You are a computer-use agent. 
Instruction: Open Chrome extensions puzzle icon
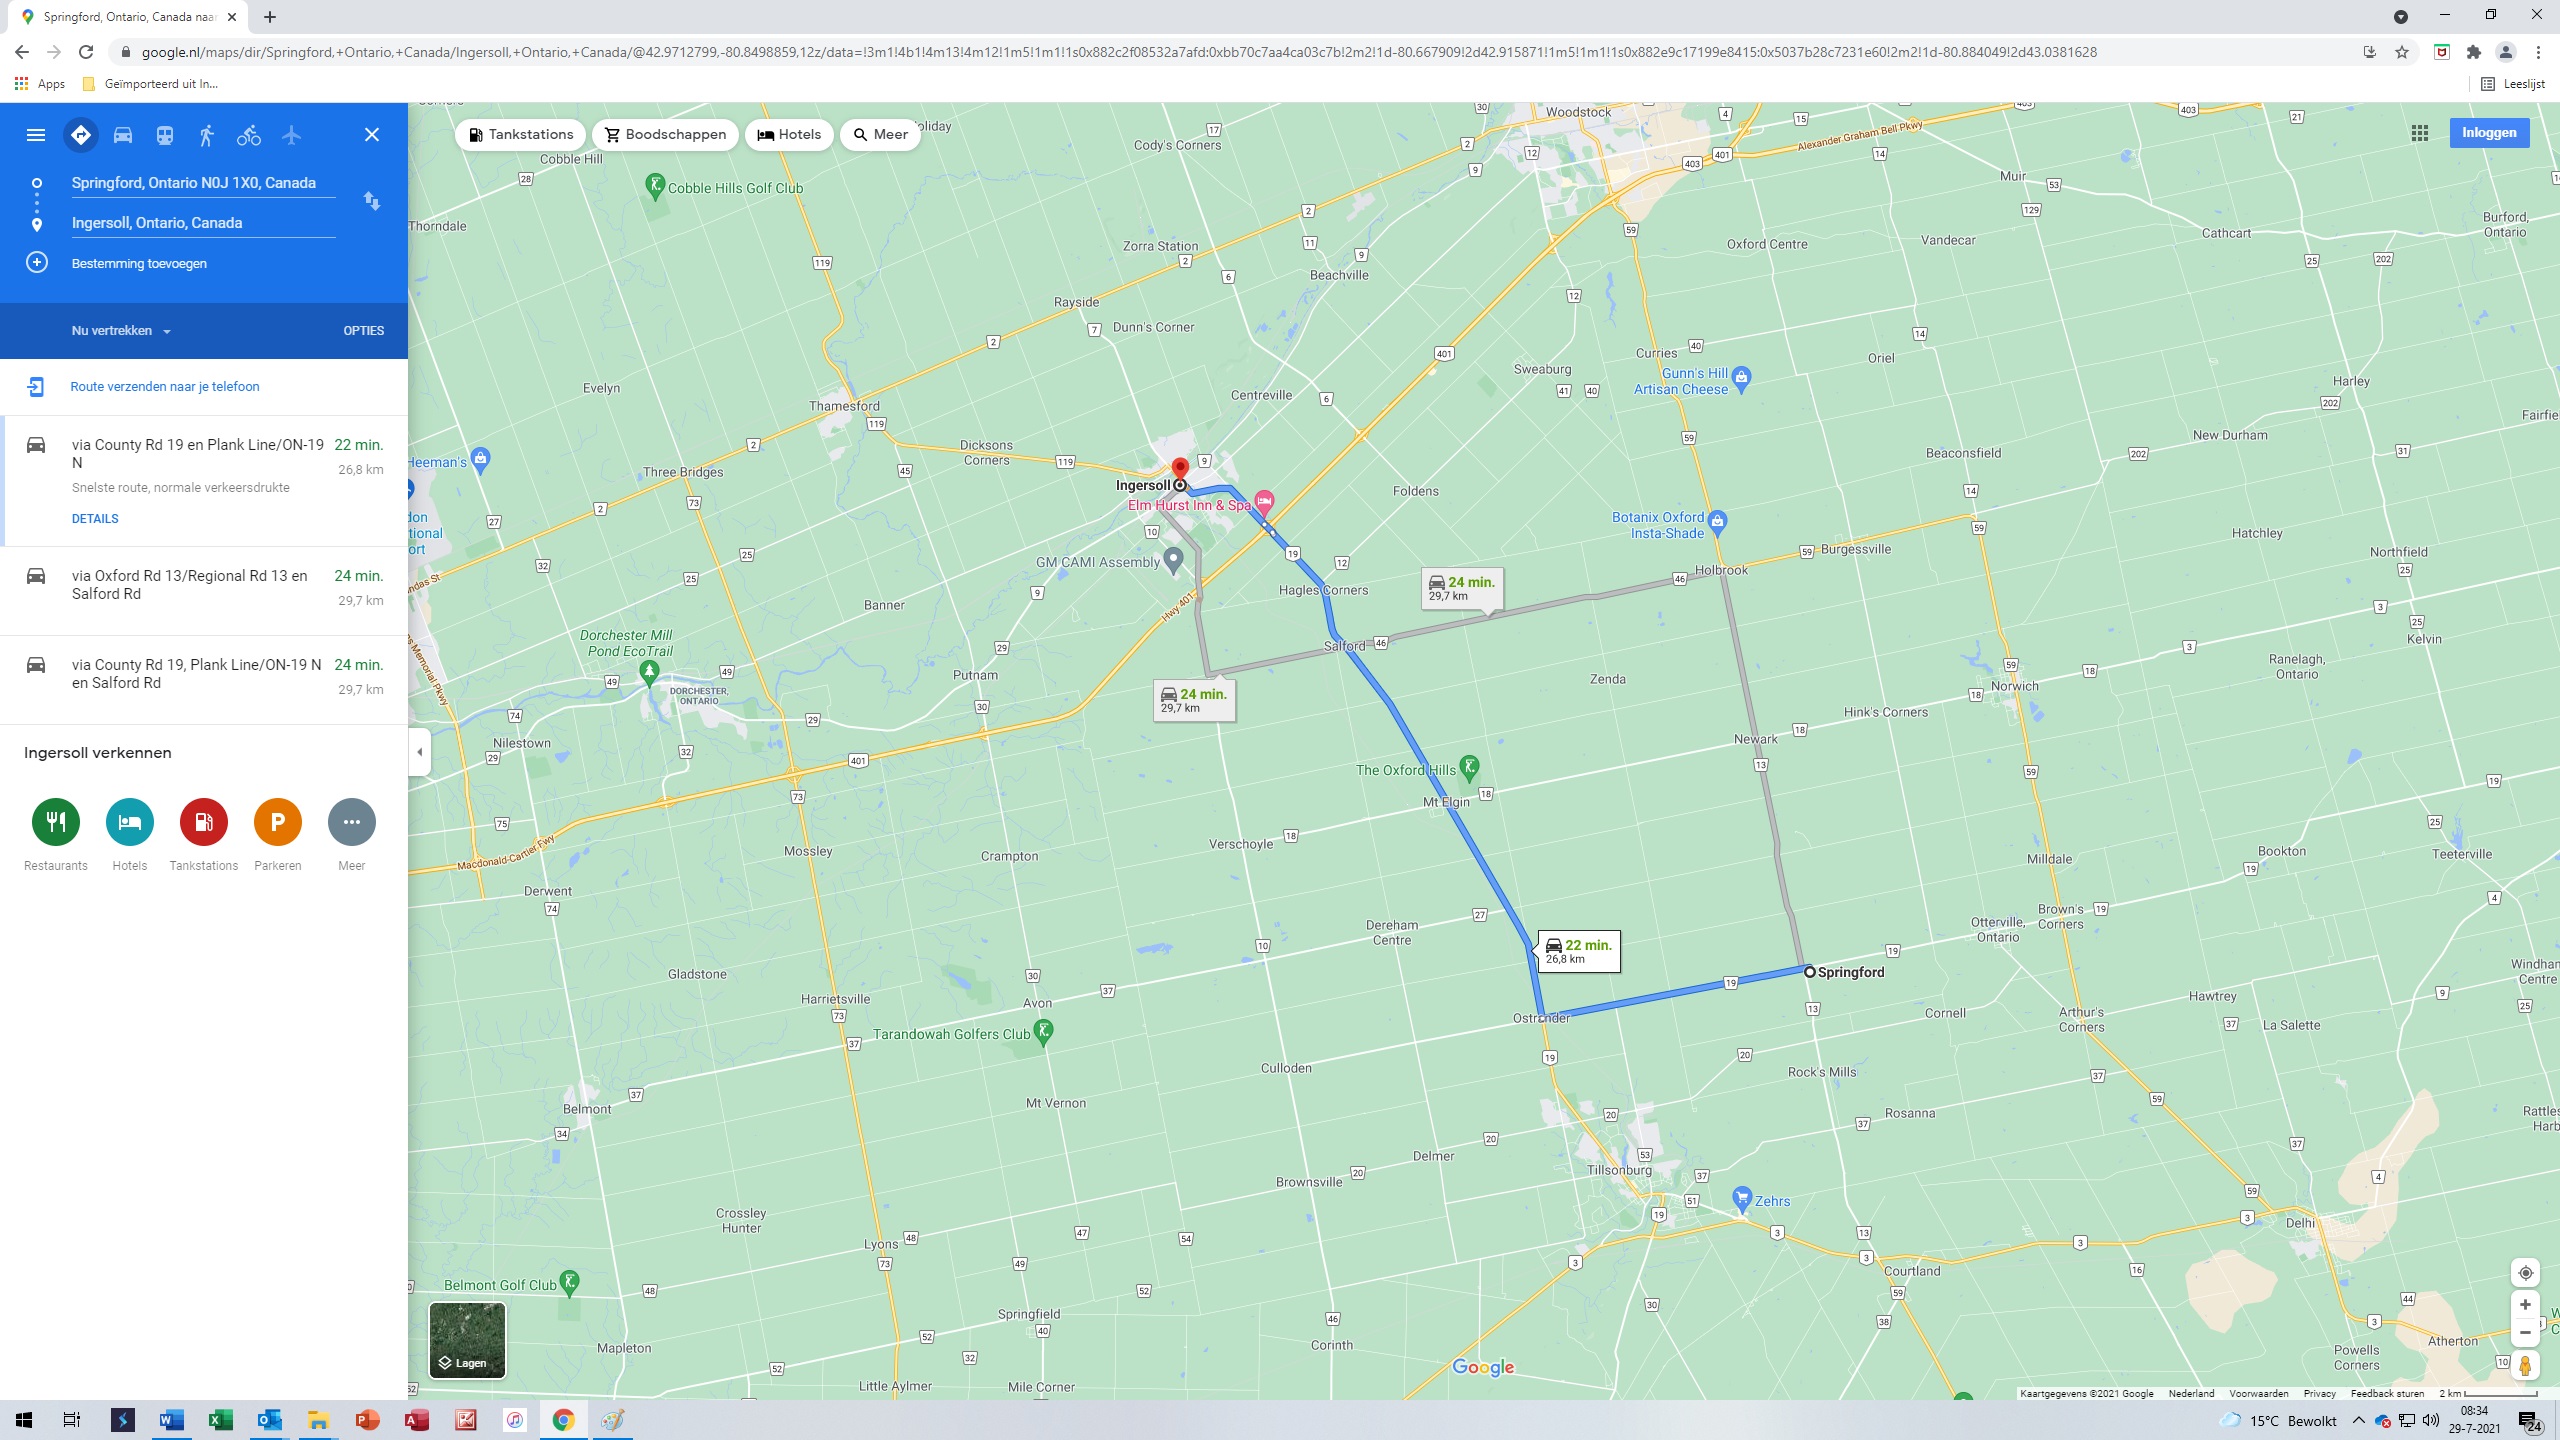point(2474,52)
